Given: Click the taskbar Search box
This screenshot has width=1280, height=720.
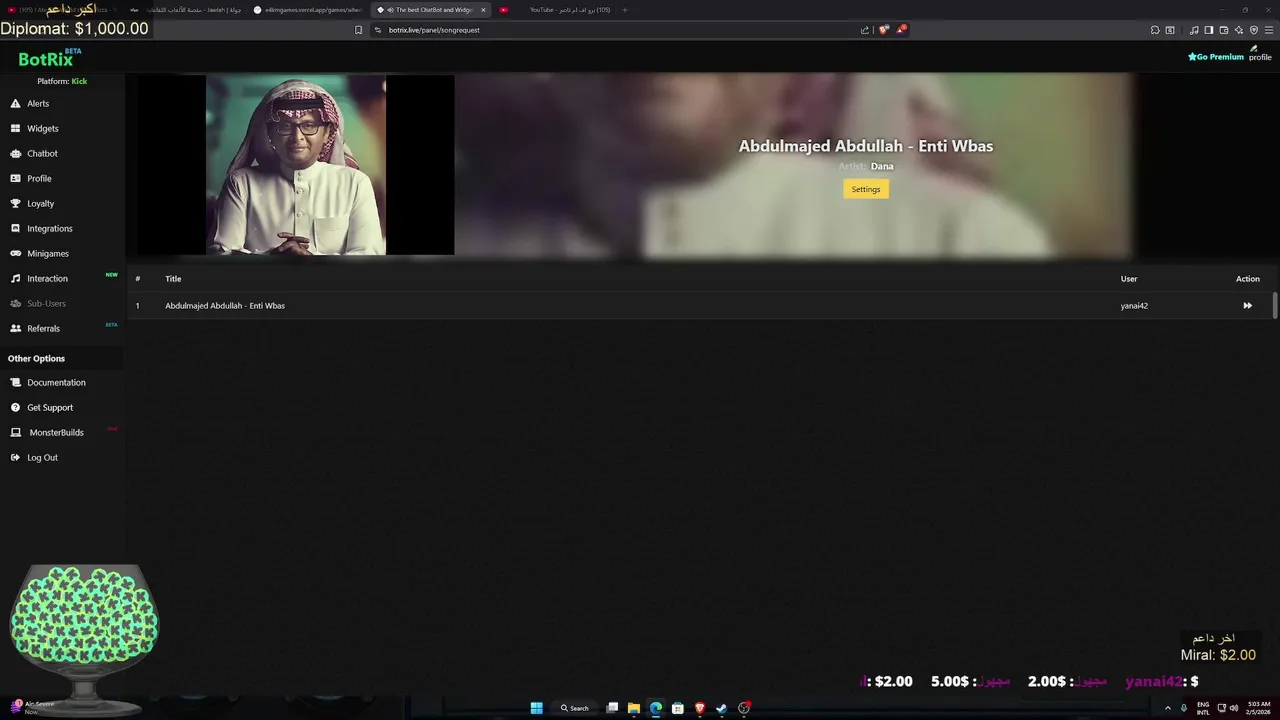Looking at the screenshot, I should point(575,708).
